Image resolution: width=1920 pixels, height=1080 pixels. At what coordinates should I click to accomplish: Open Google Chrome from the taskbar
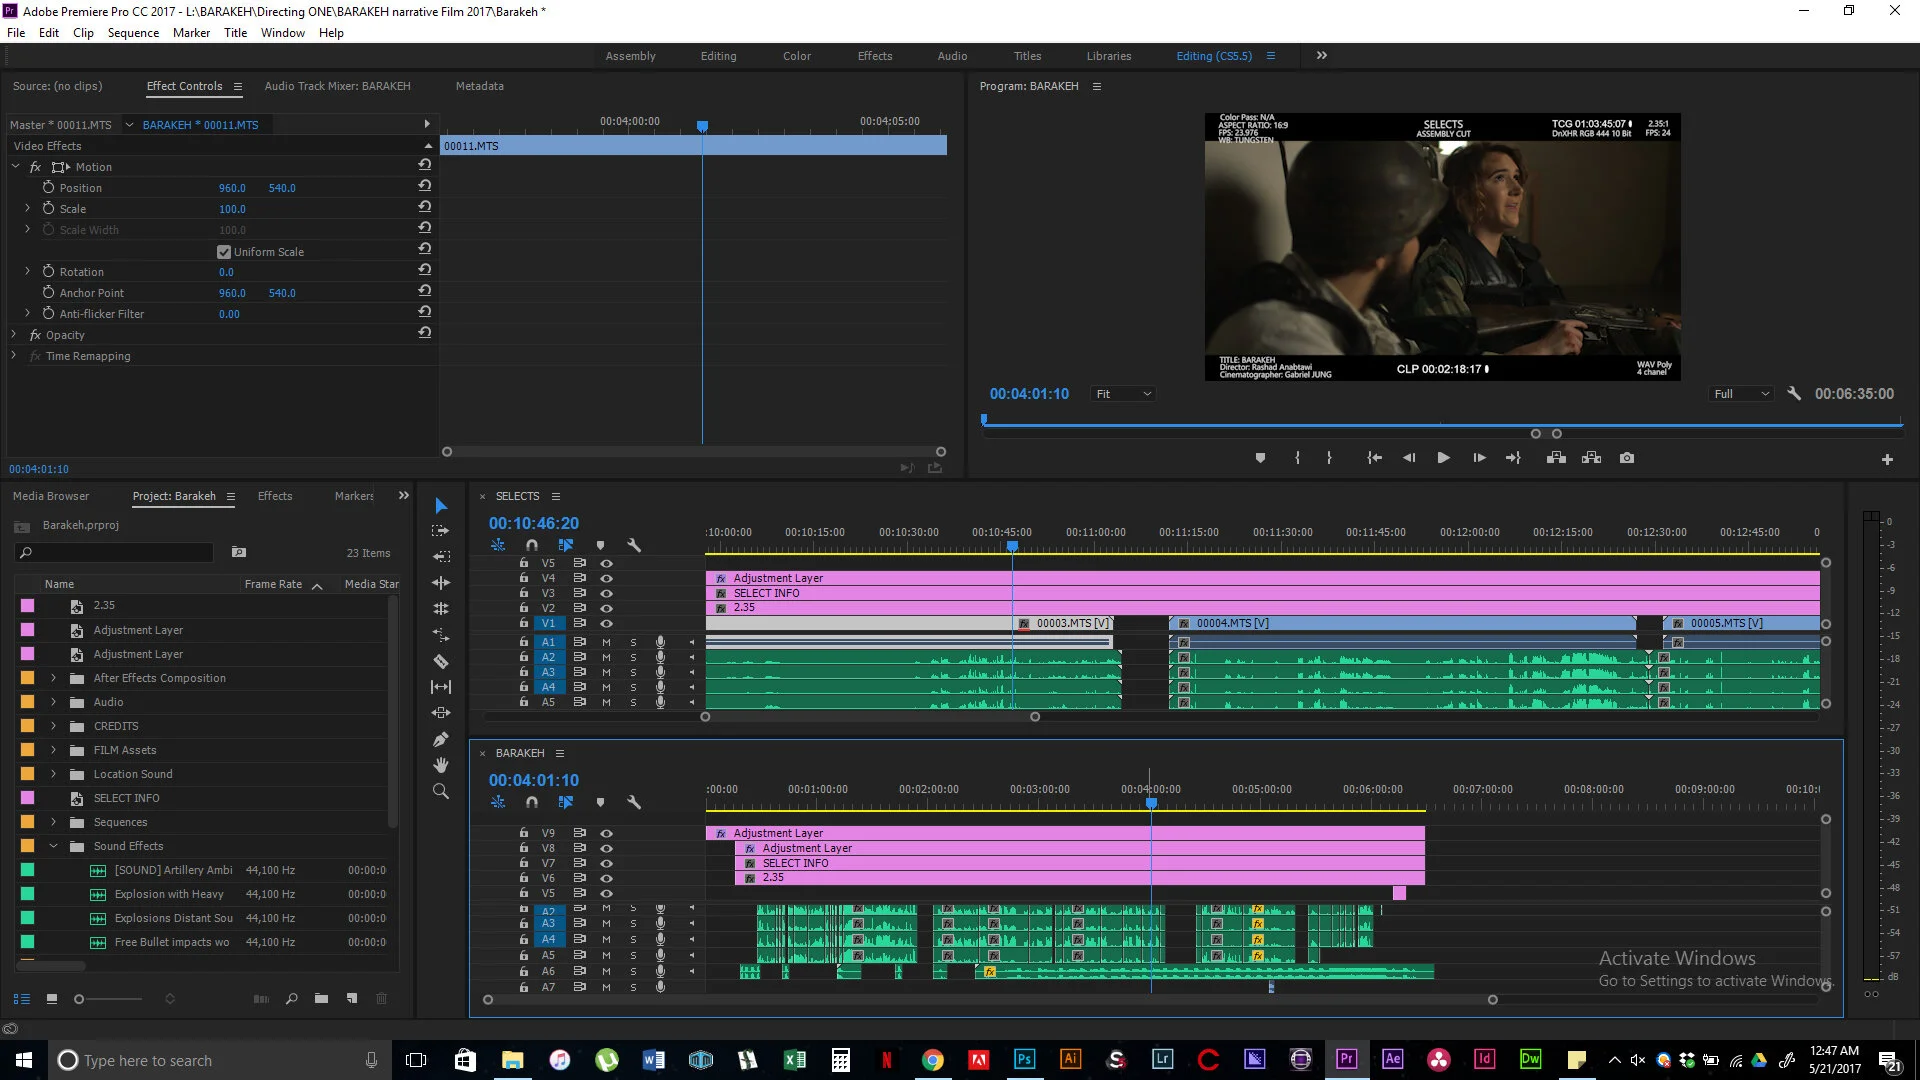[x=932, y=1060]
